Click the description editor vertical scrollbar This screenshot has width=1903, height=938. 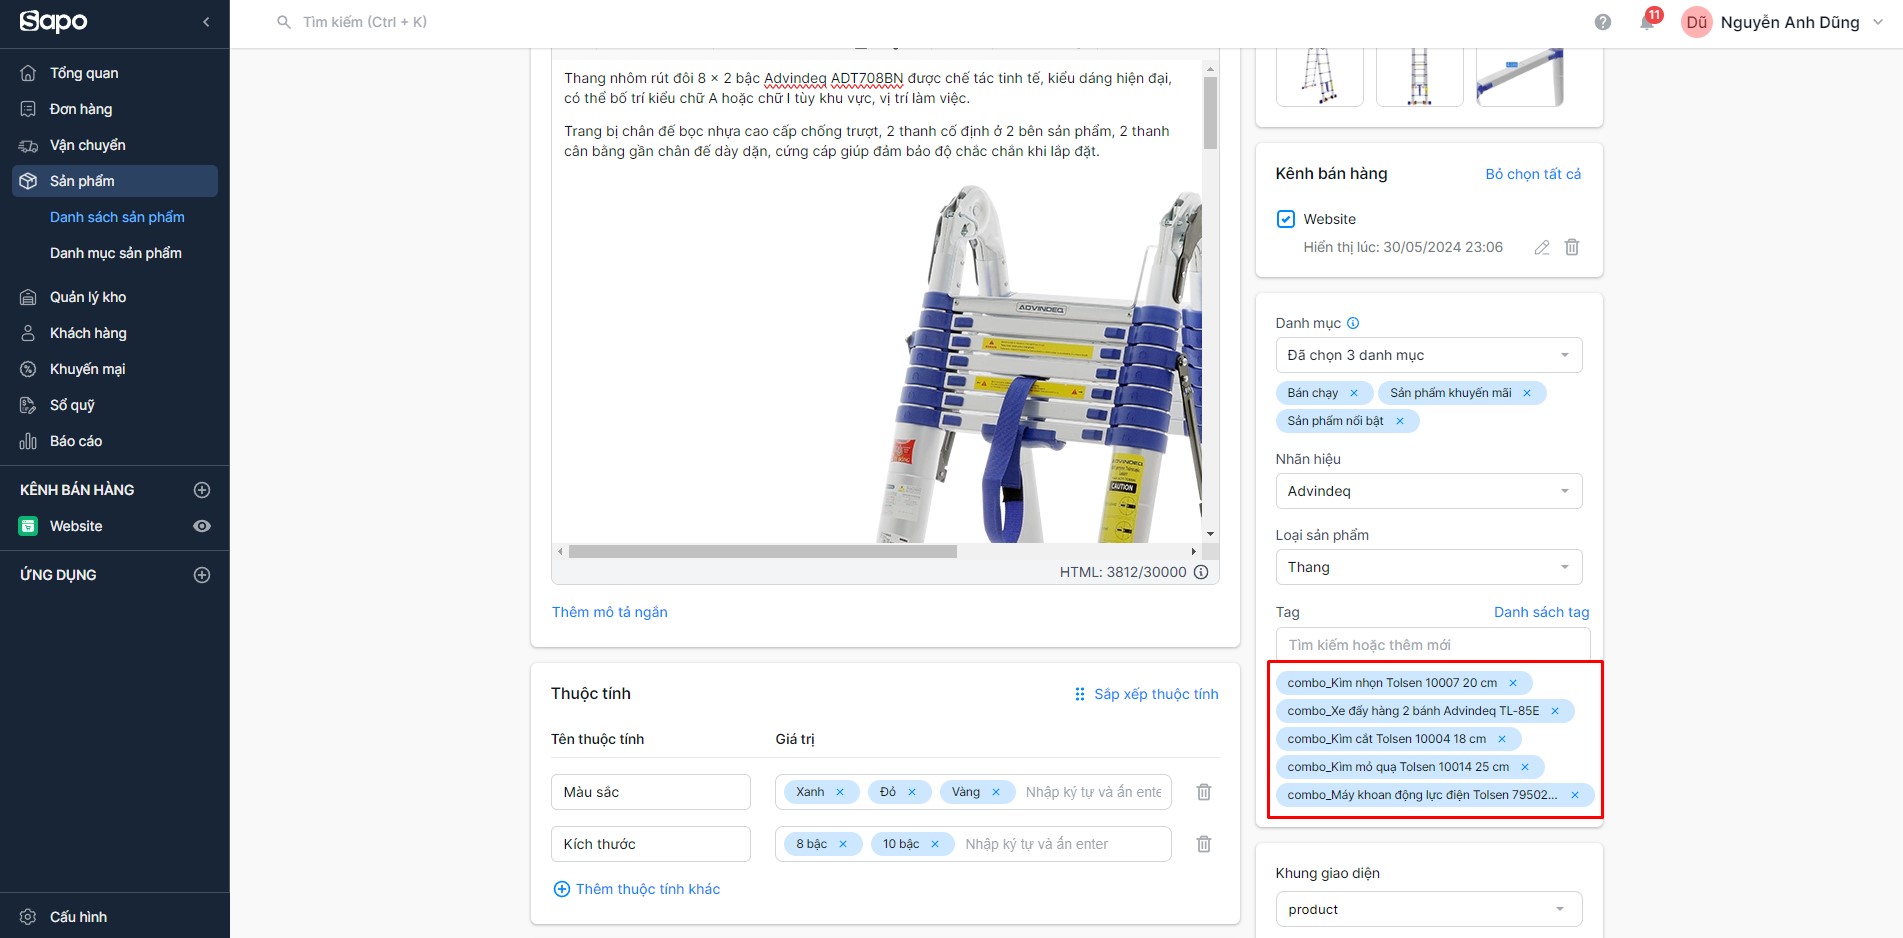pos(1210,114)
